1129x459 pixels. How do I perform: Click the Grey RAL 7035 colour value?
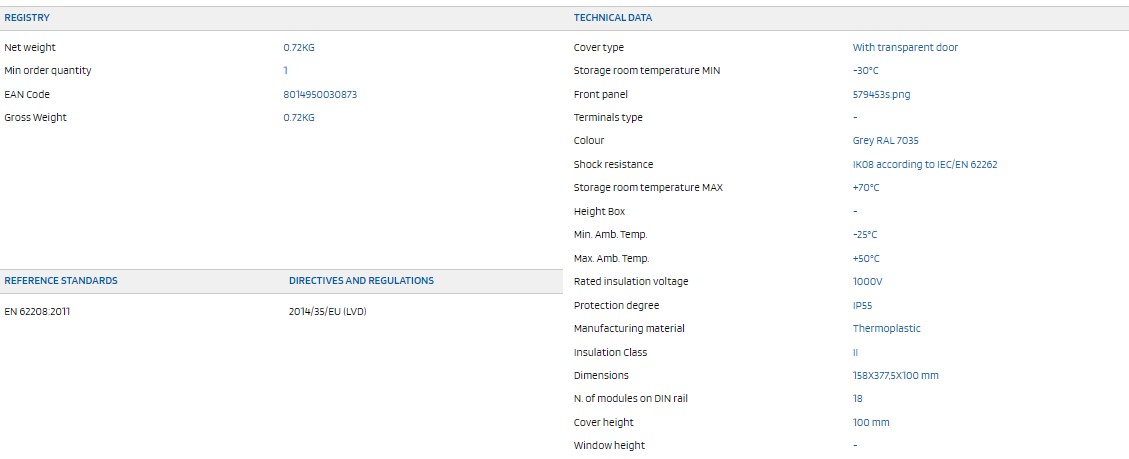885,141
